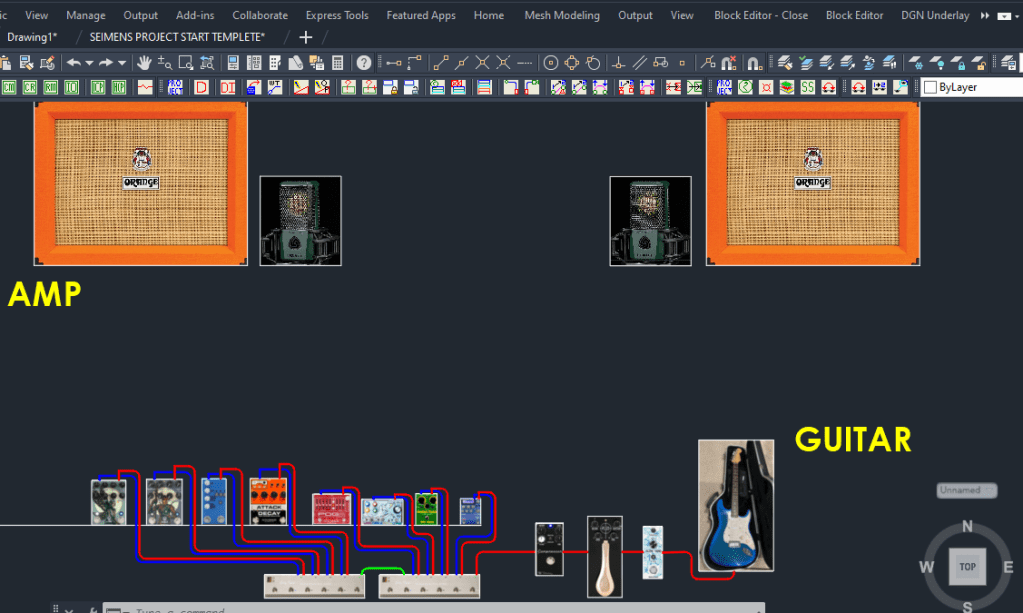
Task: Toggle the Snap to Center osnap
Action: [x=550, y=63]
